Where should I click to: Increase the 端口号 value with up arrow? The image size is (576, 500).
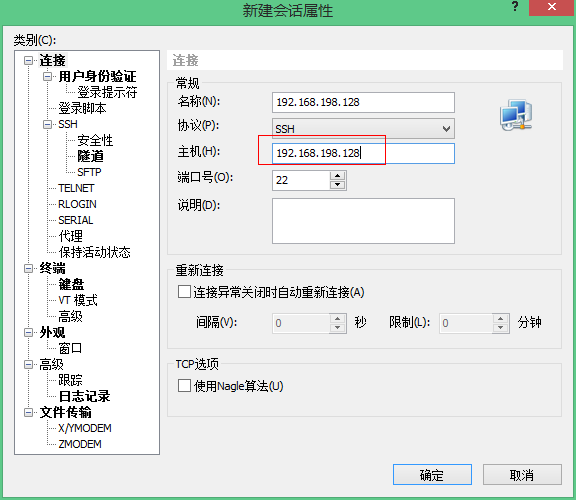tap(338, 175)
